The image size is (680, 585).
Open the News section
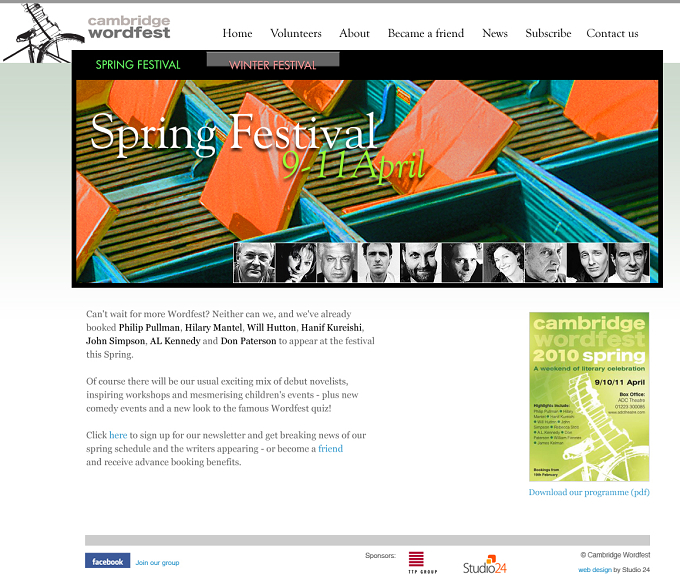495,33
